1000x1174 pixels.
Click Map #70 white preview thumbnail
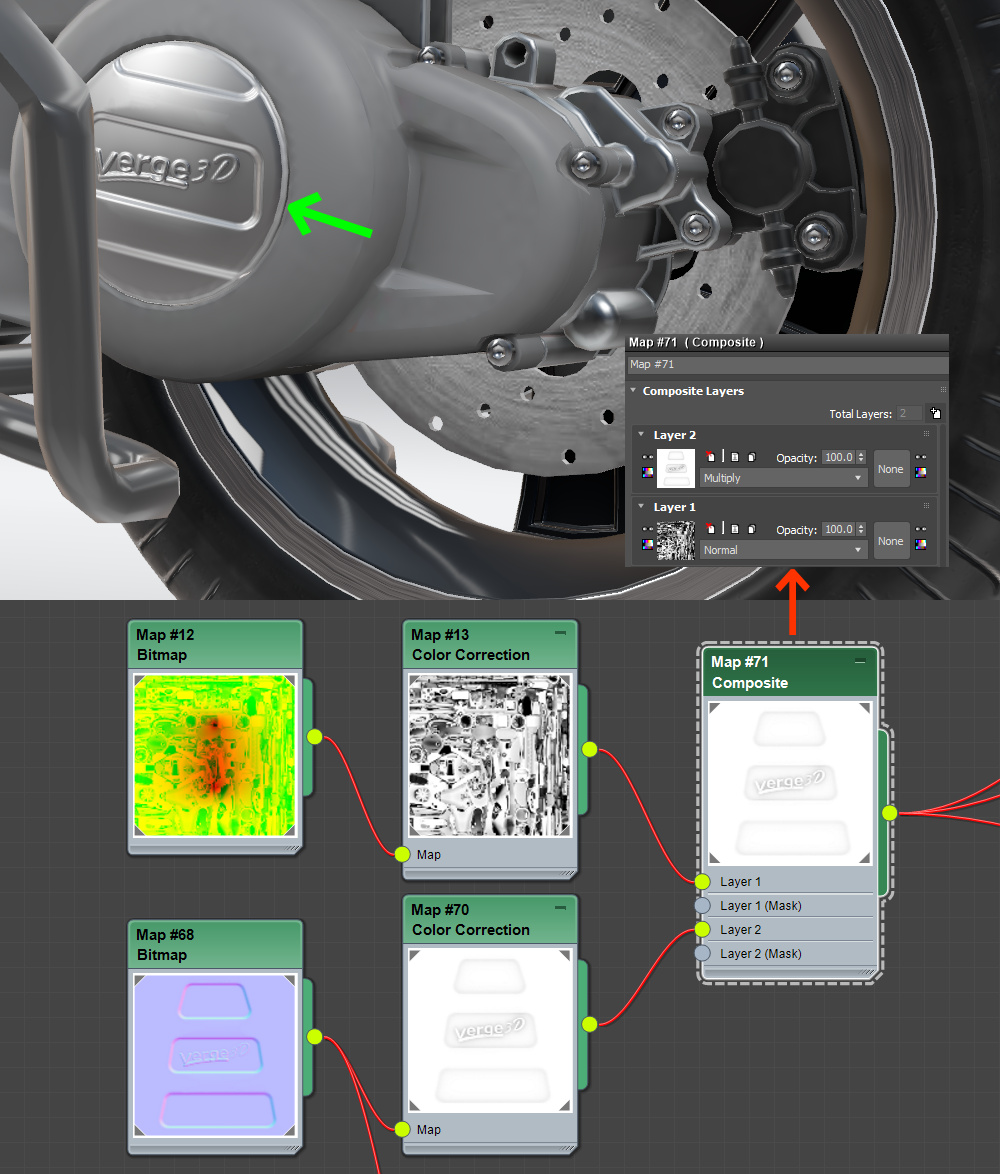[490, 1030]
